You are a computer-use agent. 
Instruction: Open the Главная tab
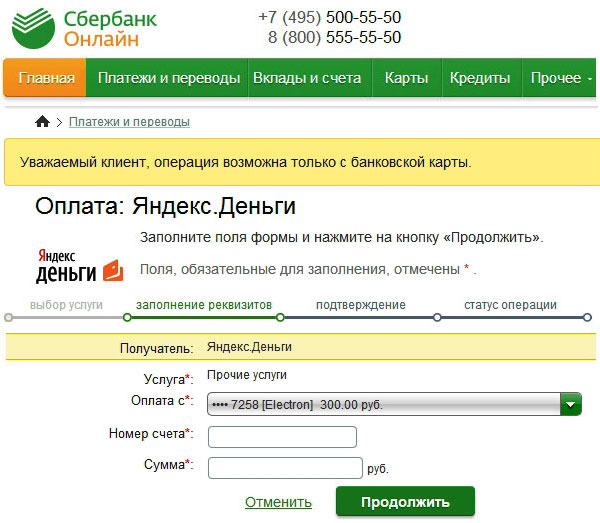45,78
